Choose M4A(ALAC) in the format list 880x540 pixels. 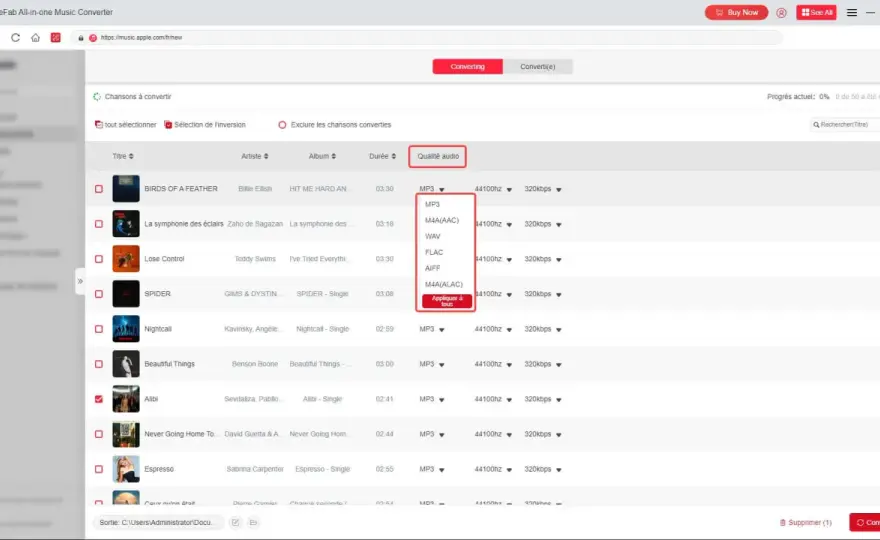pos(444,284)
